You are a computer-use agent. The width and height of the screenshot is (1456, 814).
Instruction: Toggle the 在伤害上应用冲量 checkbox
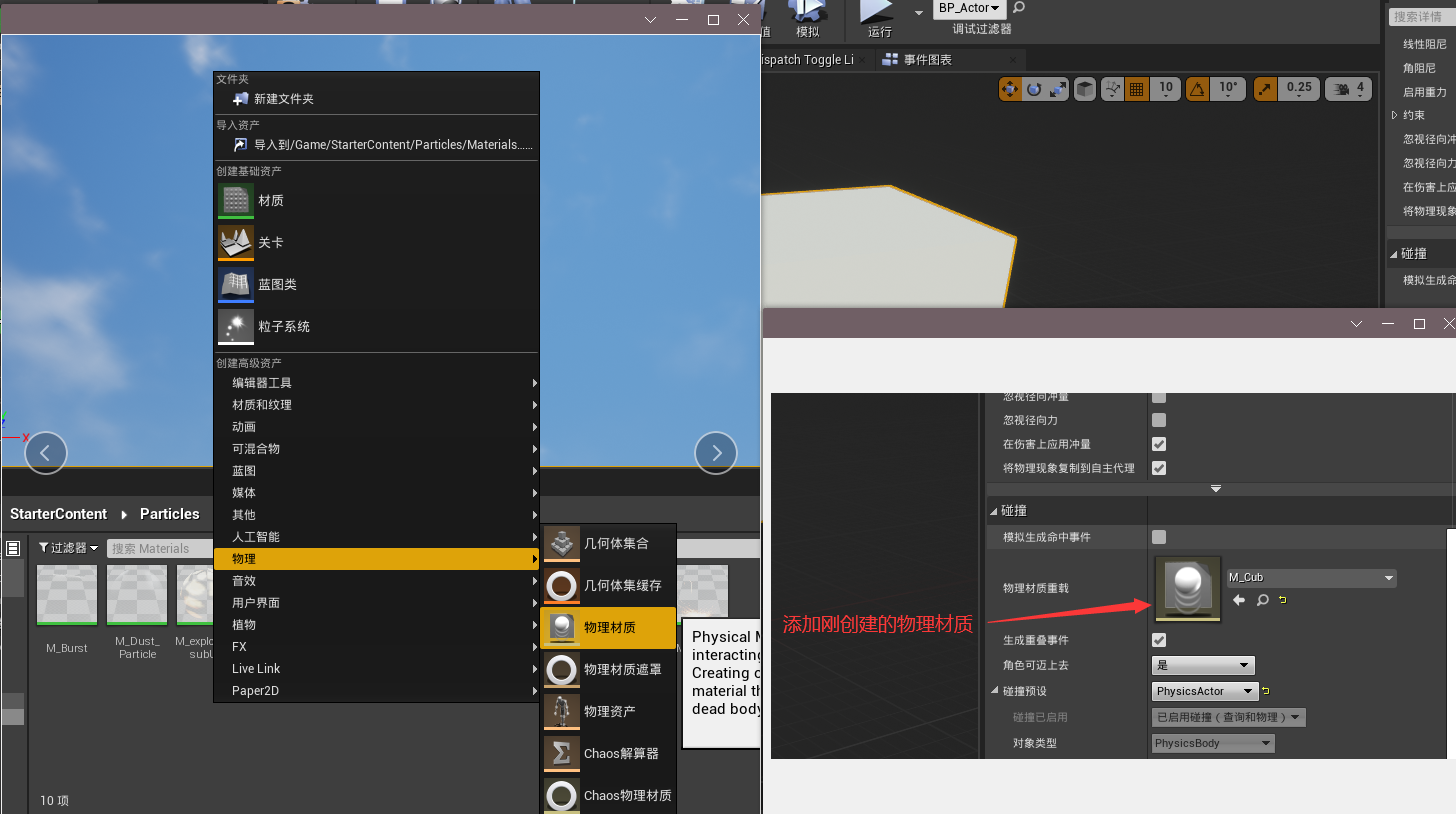click(x=1159, y=444)
